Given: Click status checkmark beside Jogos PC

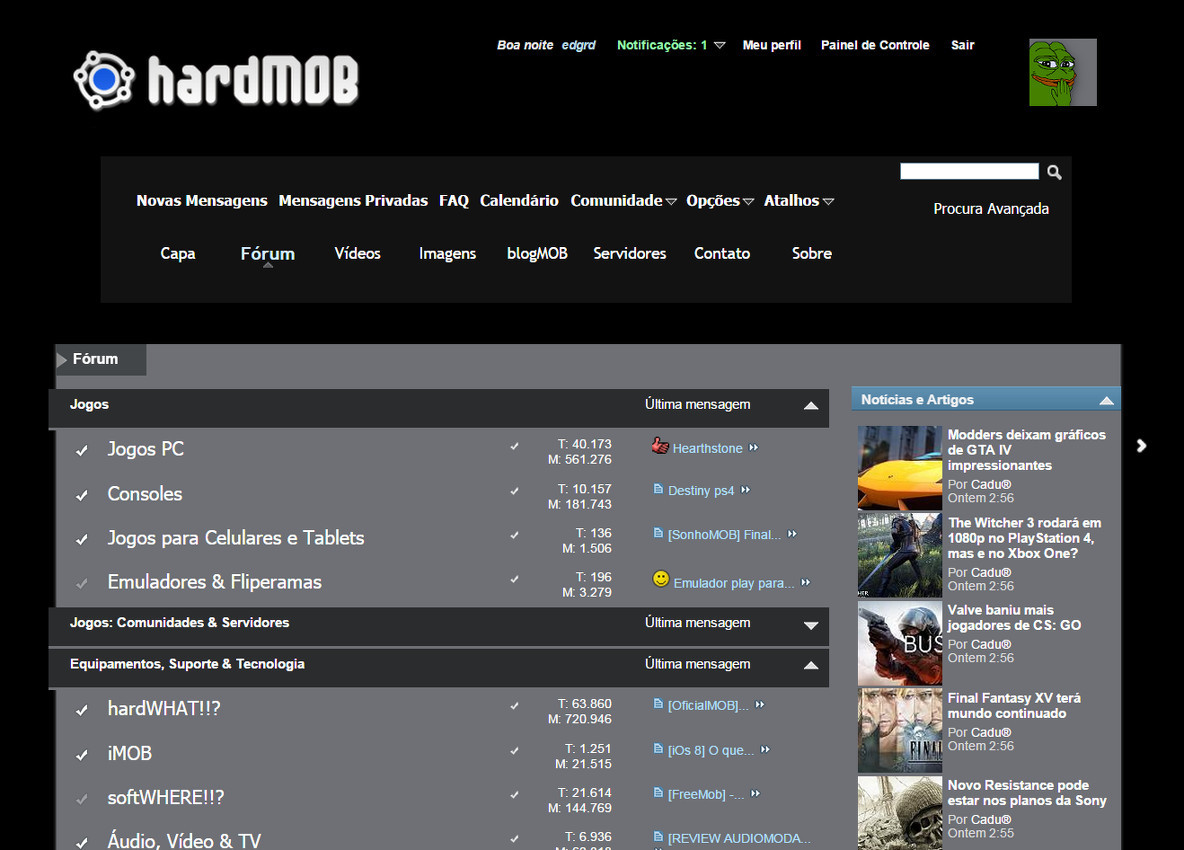Looking at the screenshot, I should (82, 451).
